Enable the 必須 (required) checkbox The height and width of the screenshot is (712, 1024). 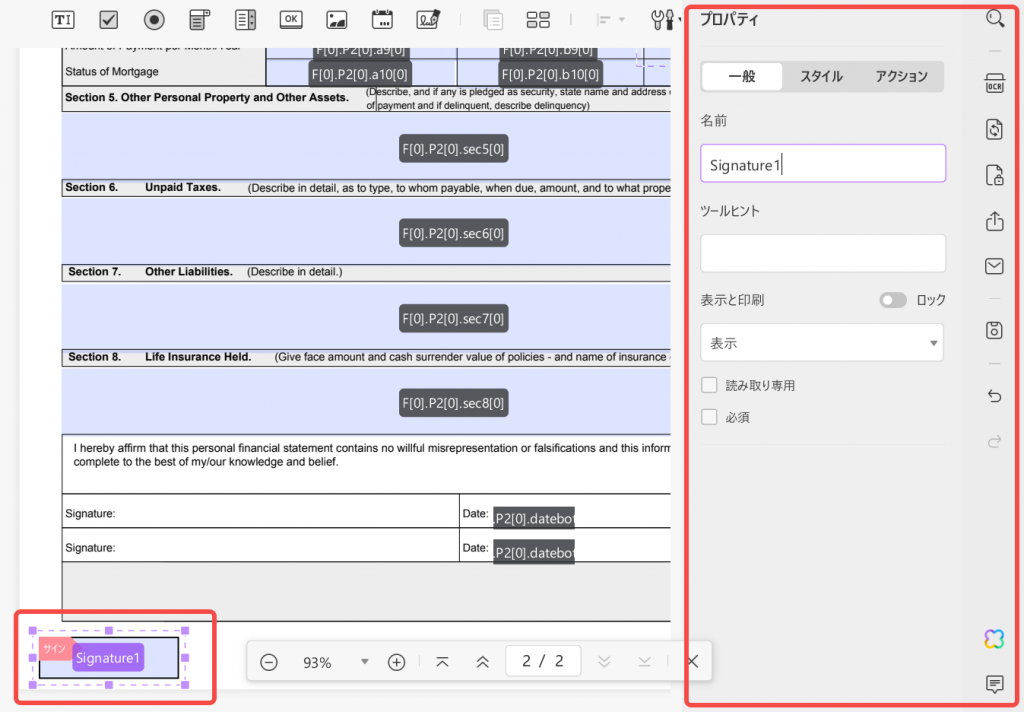click(x=709, y=417)
